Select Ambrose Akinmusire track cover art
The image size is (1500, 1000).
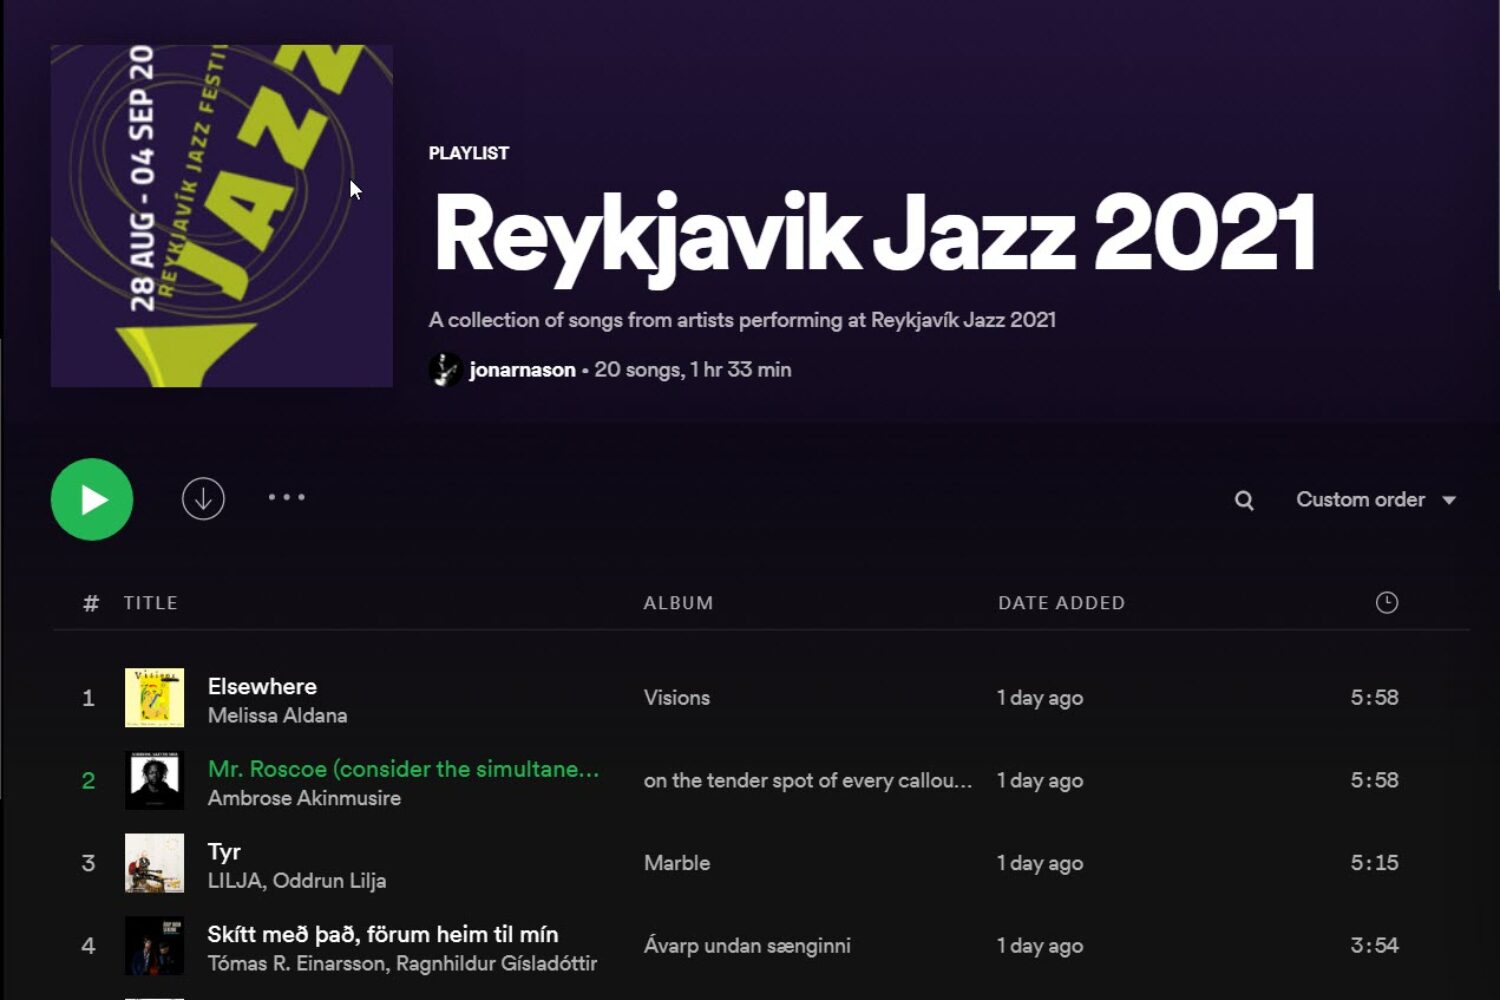tap(154, 781)
